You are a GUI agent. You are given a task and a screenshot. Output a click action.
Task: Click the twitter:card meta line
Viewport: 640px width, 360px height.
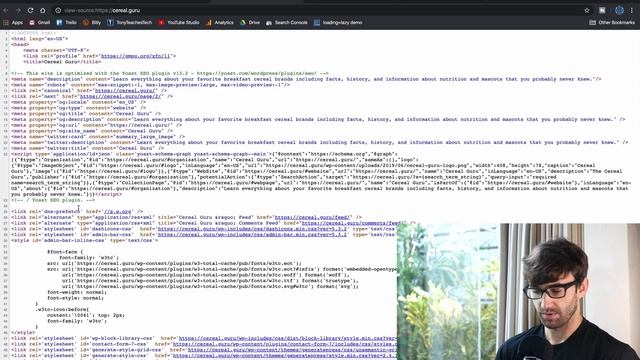click(98, 137)
